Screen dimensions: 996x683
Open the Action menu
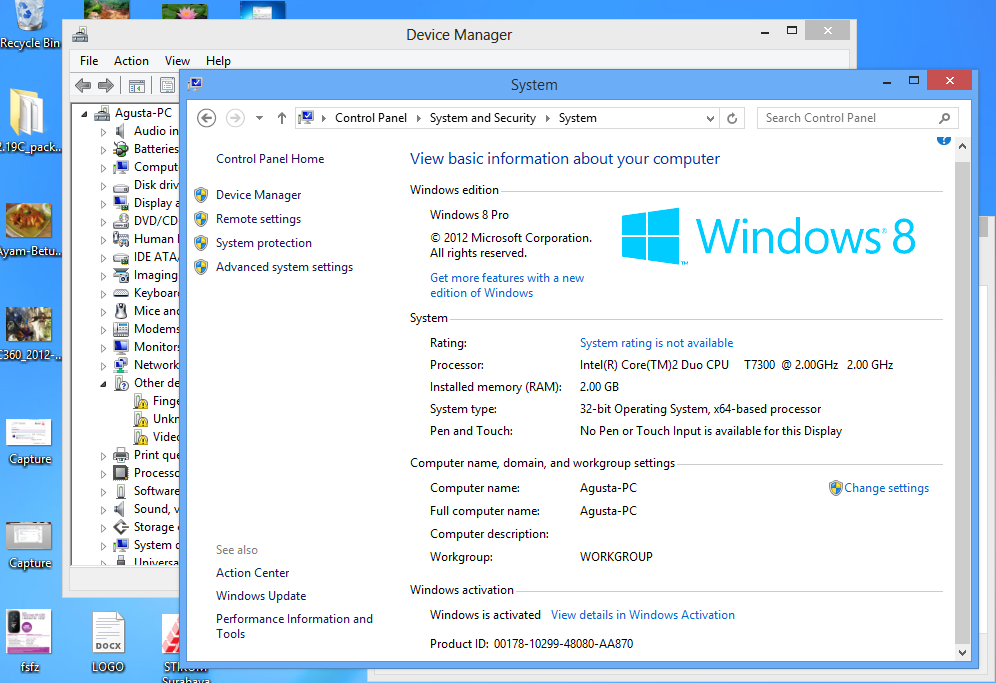131,61
